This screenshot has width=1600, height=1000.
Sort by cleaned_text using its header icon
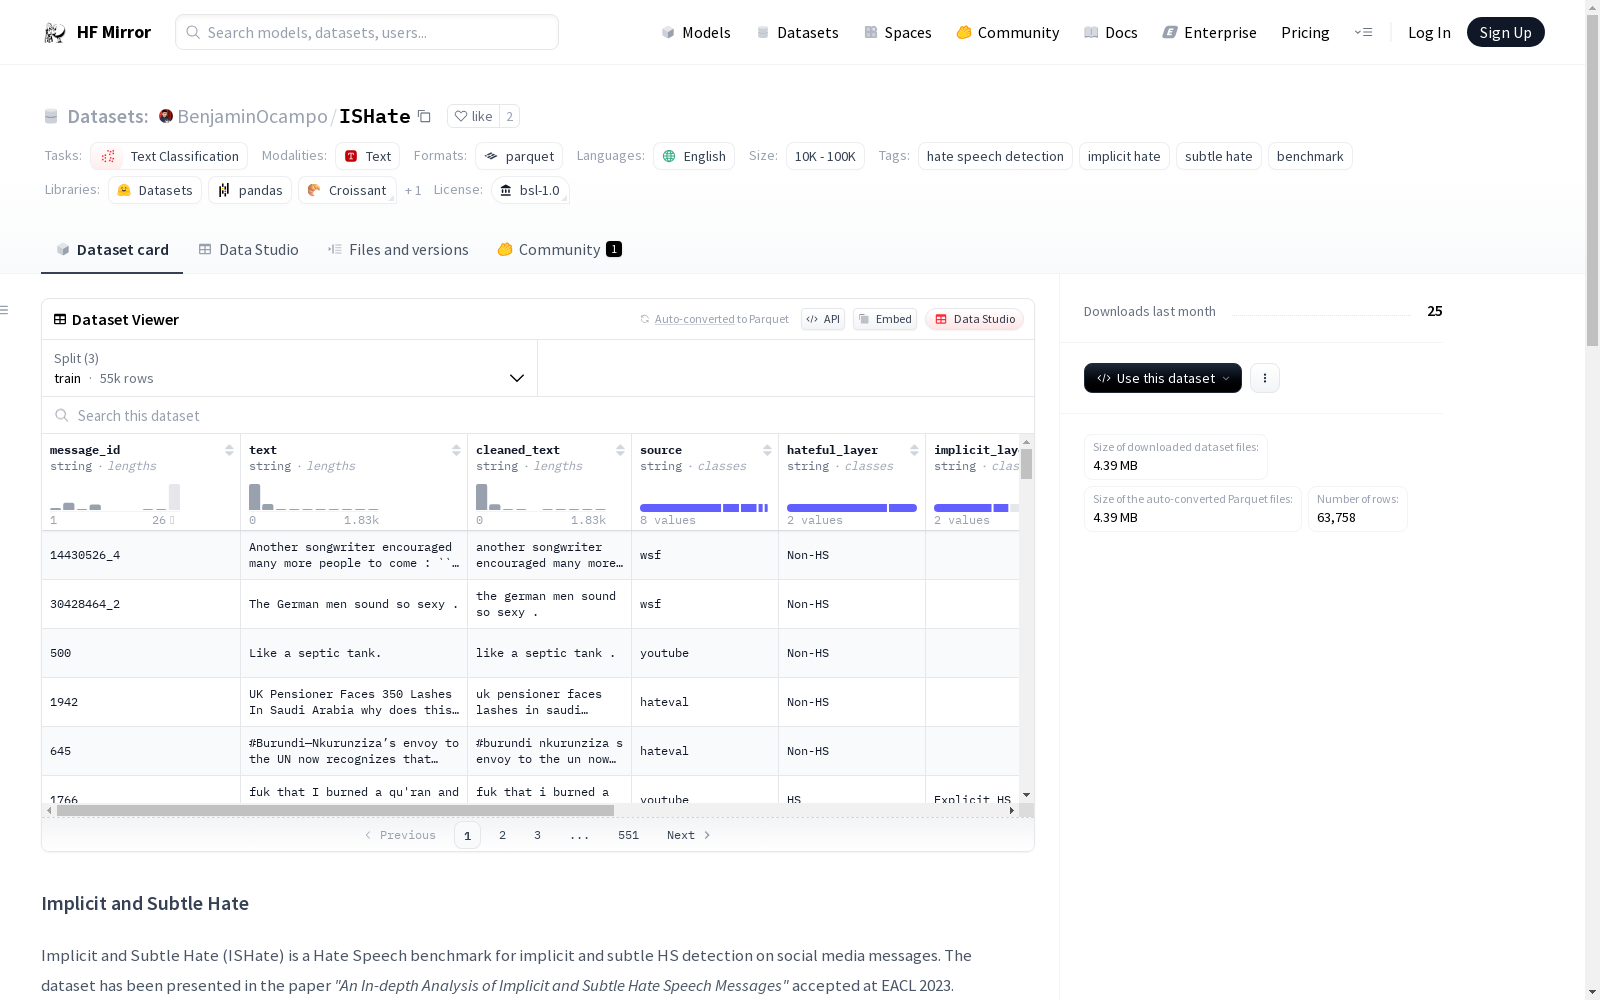[x=620, y=450]
